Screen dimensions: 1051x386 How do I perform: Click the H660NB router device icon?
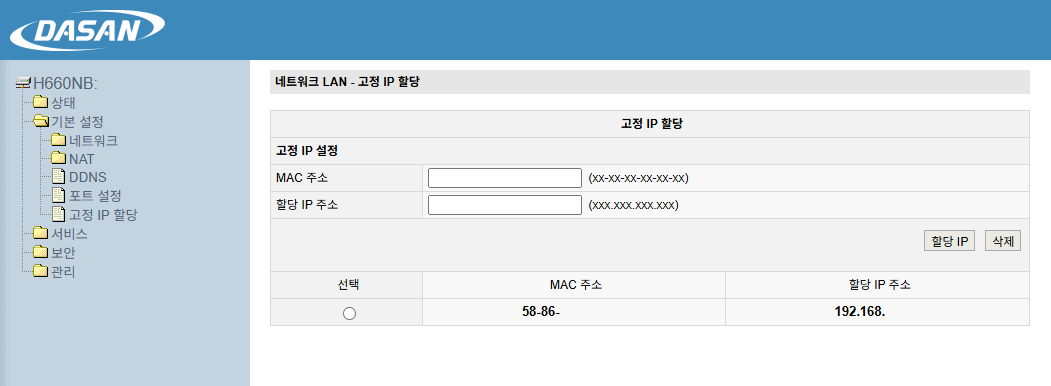[x=23, y=83]
